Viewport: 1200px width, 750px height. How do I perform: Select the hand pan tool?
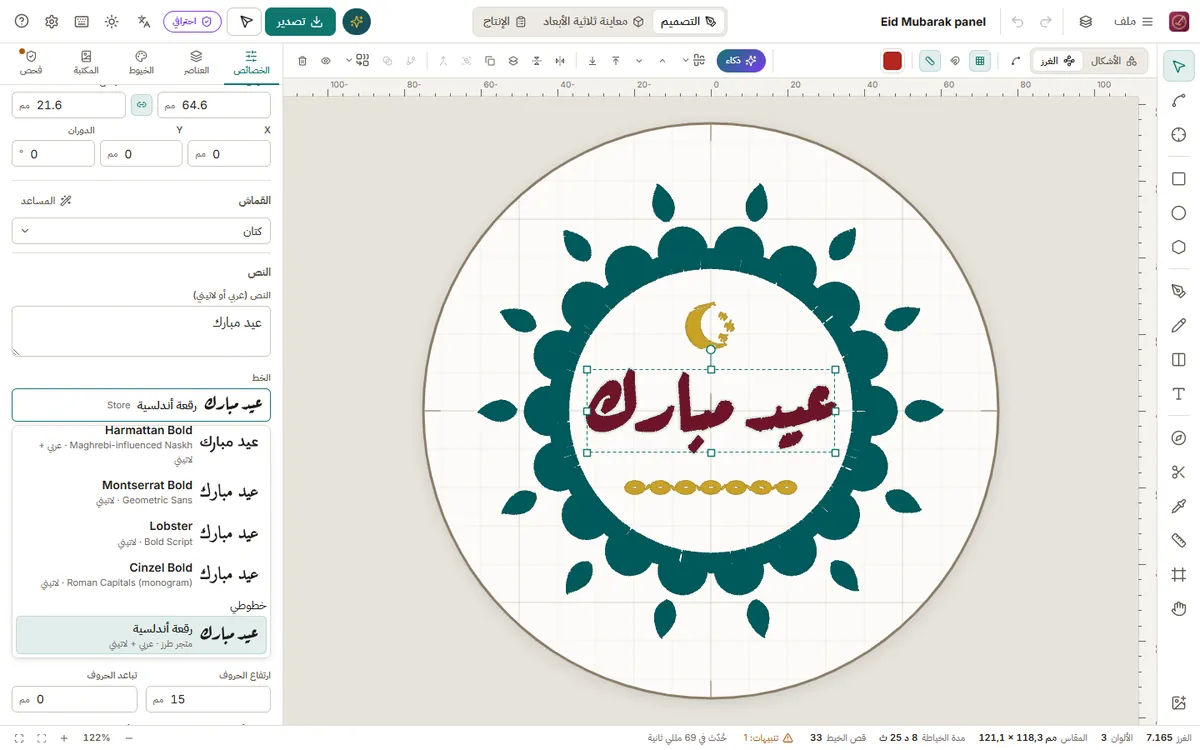1179,608
